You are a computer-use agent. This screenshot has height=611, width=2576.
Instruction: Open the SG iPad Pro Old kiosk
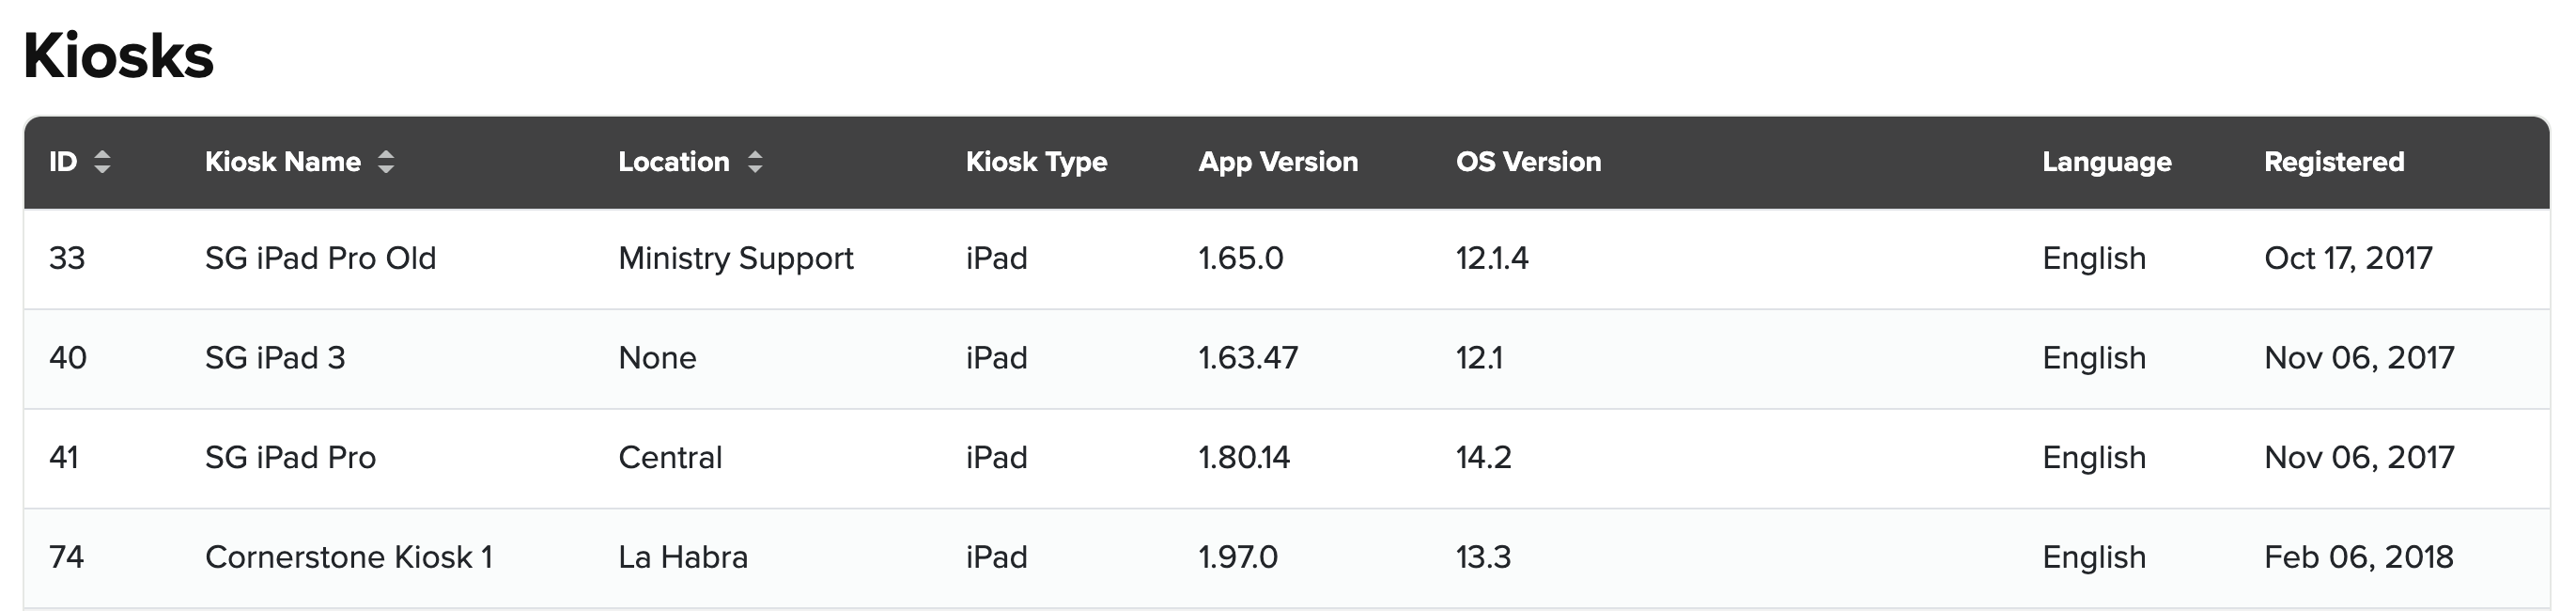pos(320,259)
